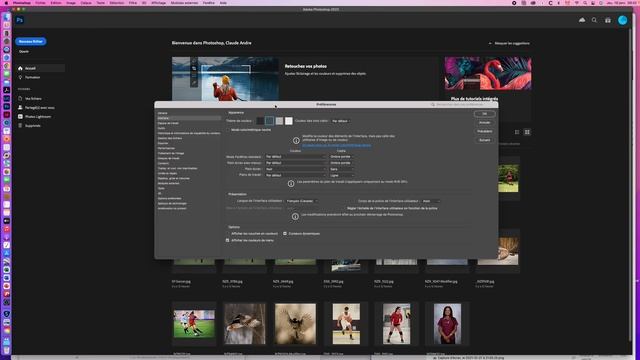
Task: Select Curseurs preferences category
Action: (163, 163)
